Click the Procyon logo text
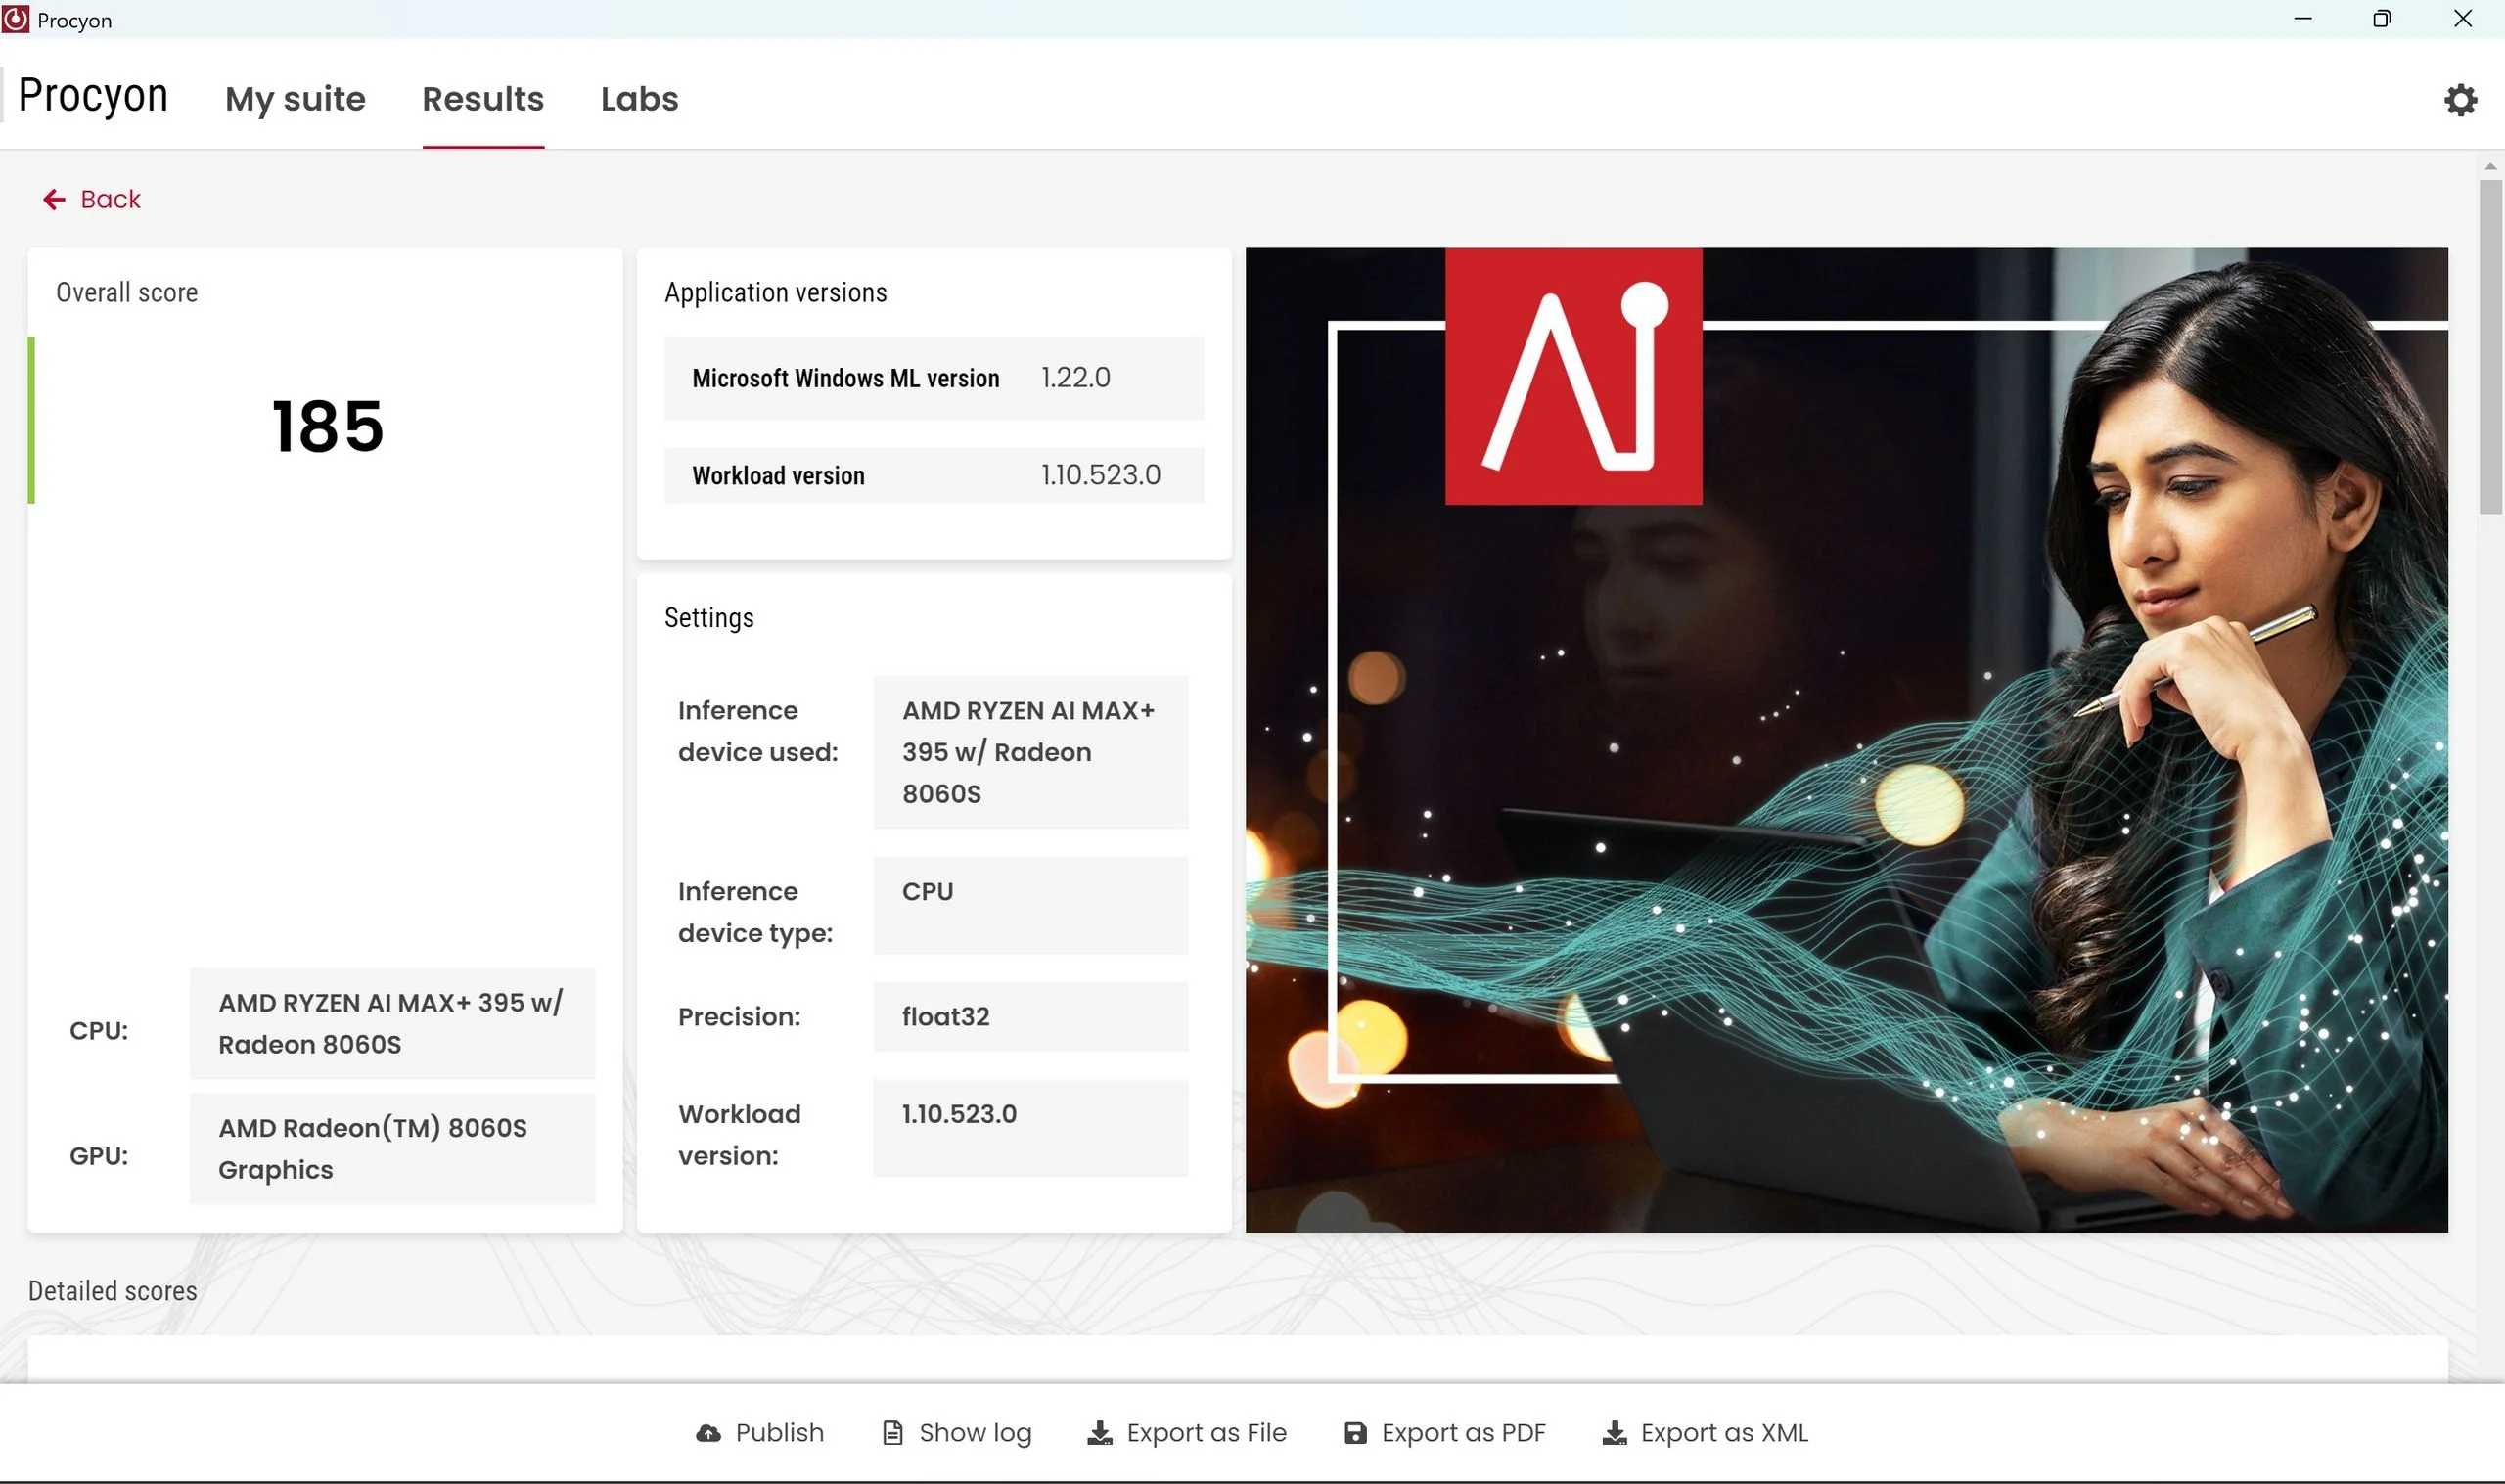The height and width of the screenshot is (1484, 2505). pyautogui.click(x=93, y=96)
